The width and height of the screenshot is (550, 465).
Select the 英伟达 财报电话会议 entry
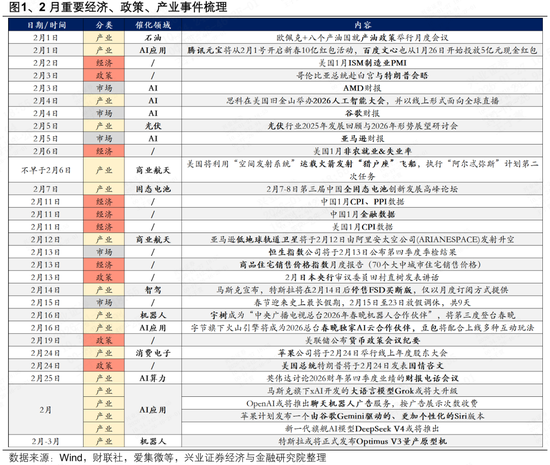(x=362, y=379)
